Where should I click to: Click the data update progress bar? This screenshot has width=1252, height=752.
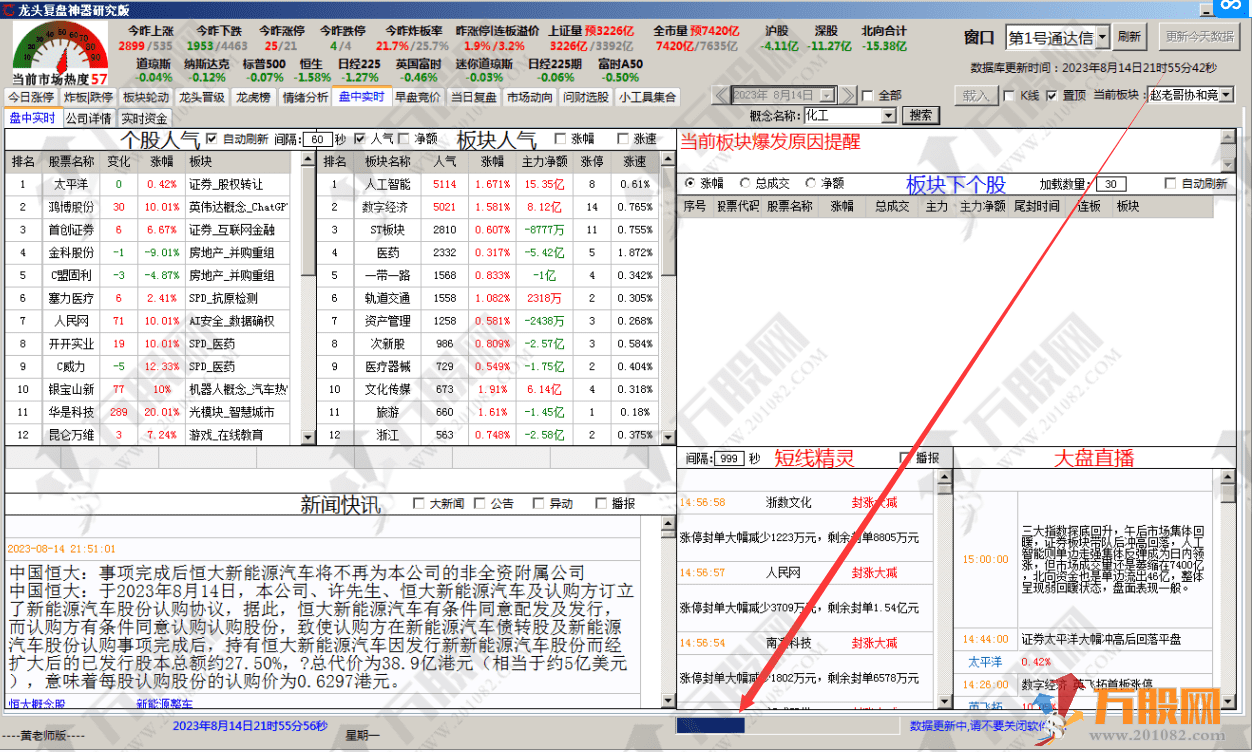point(788,725)
